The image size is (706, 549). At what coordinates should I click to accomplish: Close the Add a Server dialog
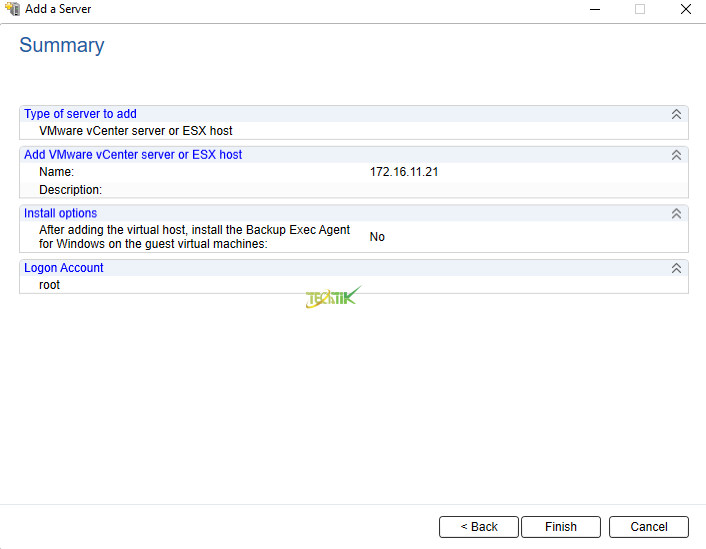(685, 9)
